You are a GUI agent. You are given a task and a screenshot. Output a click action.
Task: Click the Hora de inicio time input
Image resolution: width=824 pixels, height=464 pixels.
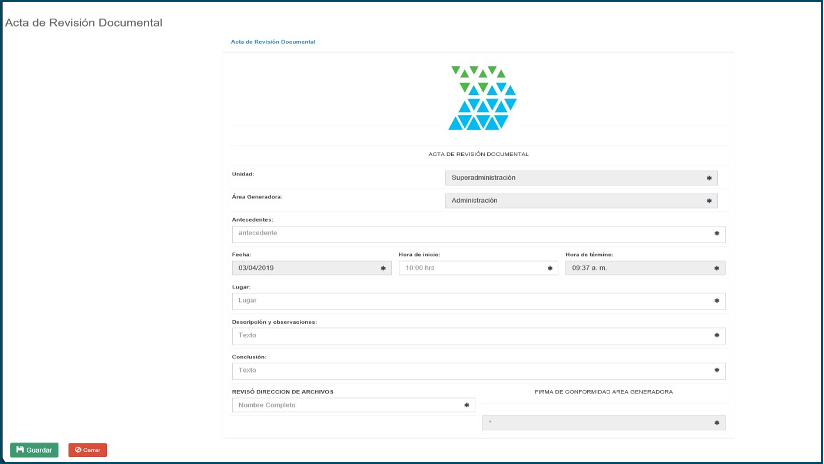[470, 268]
